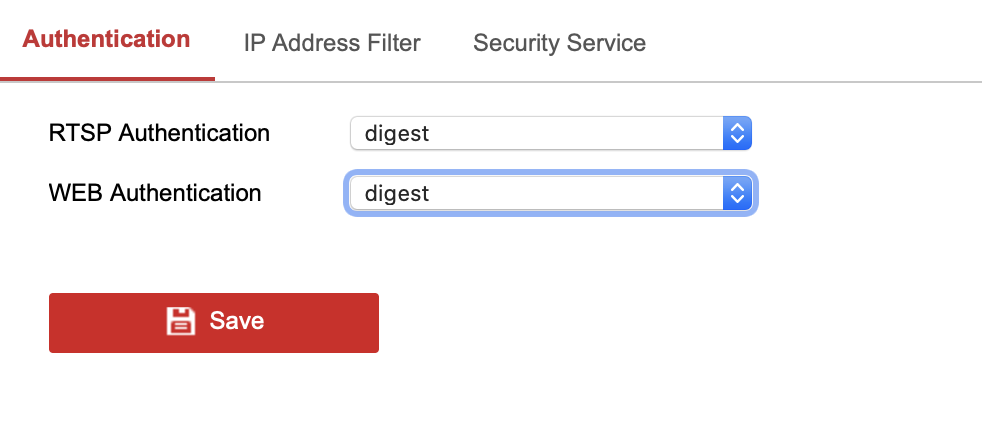Click empty middle of RTSP Authentication combo box
Image resolution: width=982 pixels, height=422 pixels.
tap(570, 132)
